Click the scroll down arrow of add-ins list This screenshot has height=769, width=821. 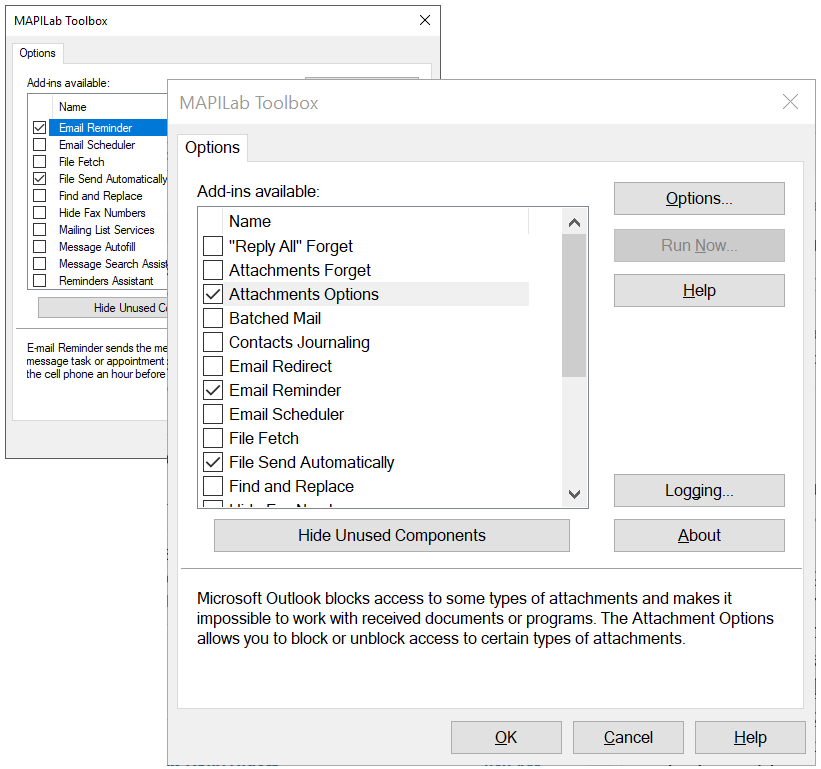coord(574,494)
